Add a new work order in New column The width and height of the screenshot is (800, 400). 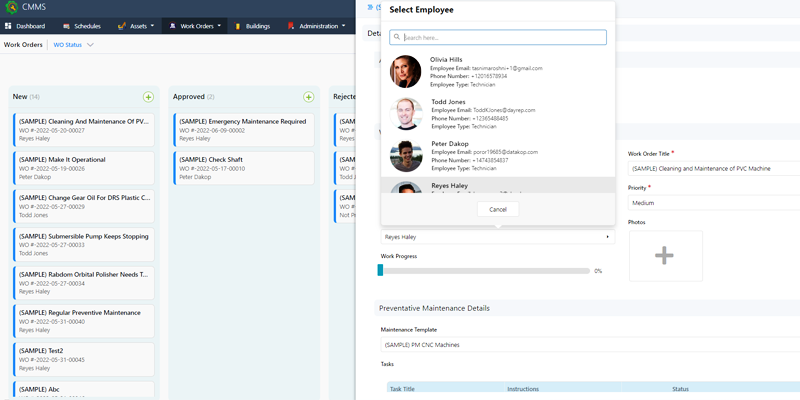coord(148,97)
